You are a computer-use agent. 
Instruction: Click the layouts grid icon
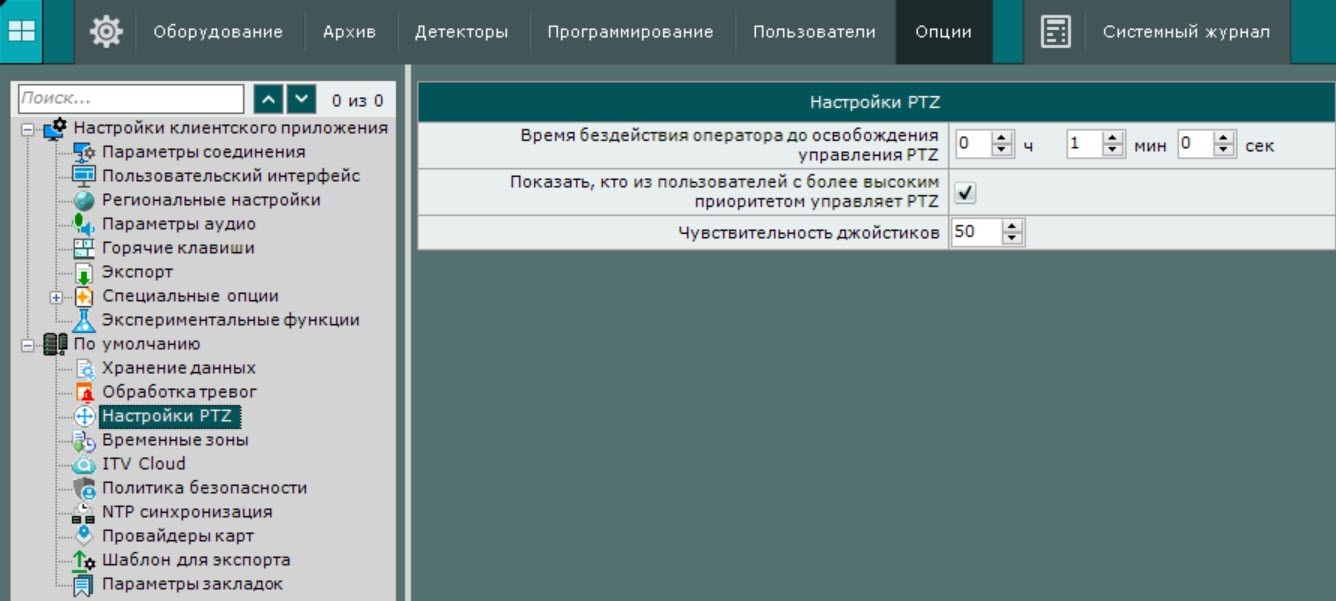click(x=21, y=31)
